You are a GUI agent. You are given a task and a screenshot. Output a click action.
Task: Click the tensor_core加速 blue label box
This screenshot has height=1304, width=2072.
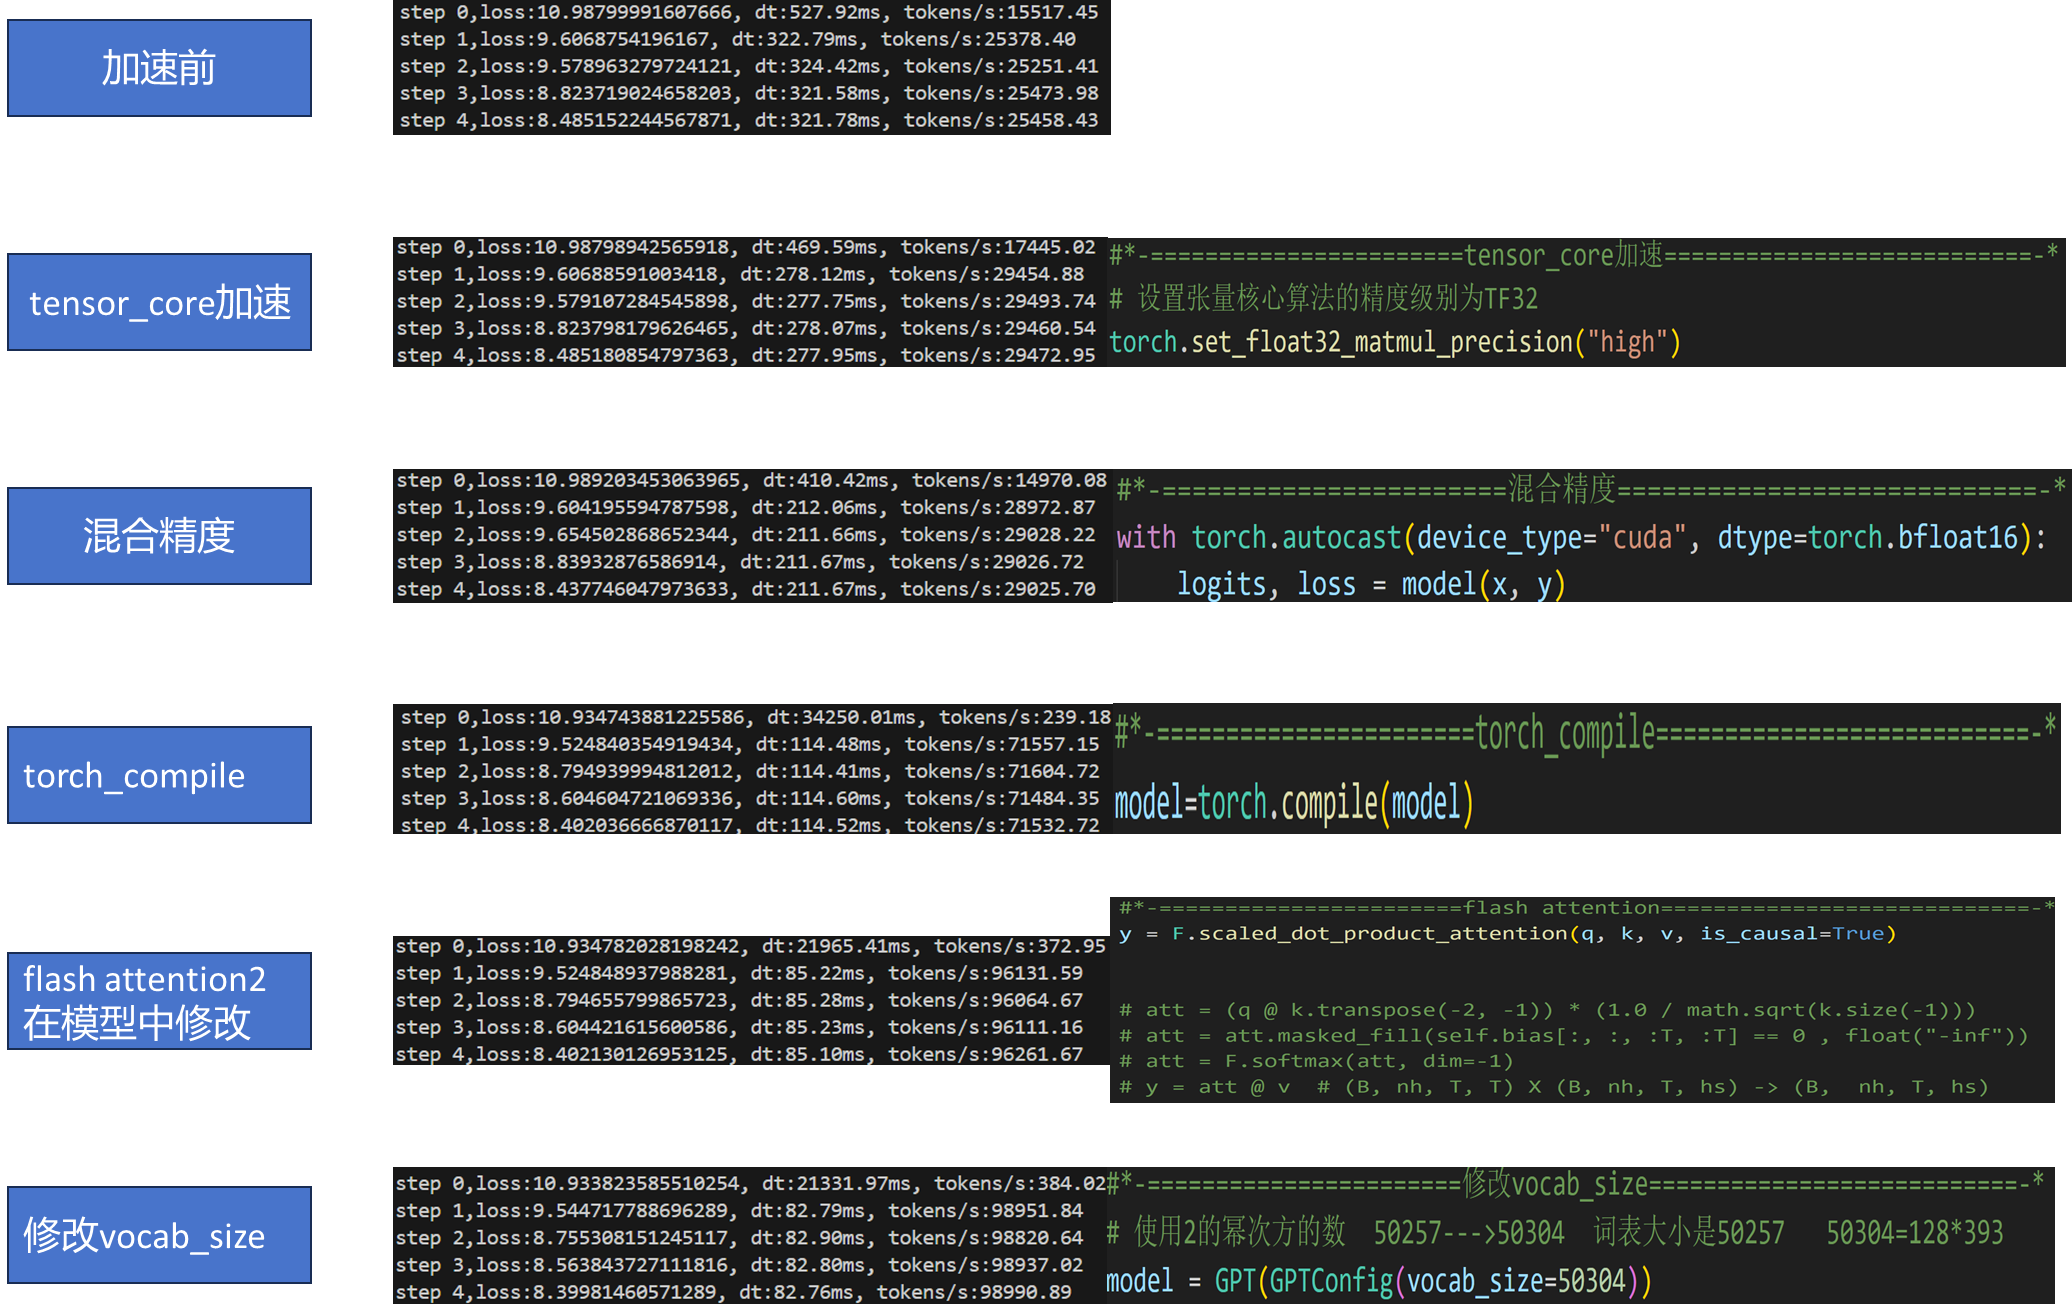(159, 302)
